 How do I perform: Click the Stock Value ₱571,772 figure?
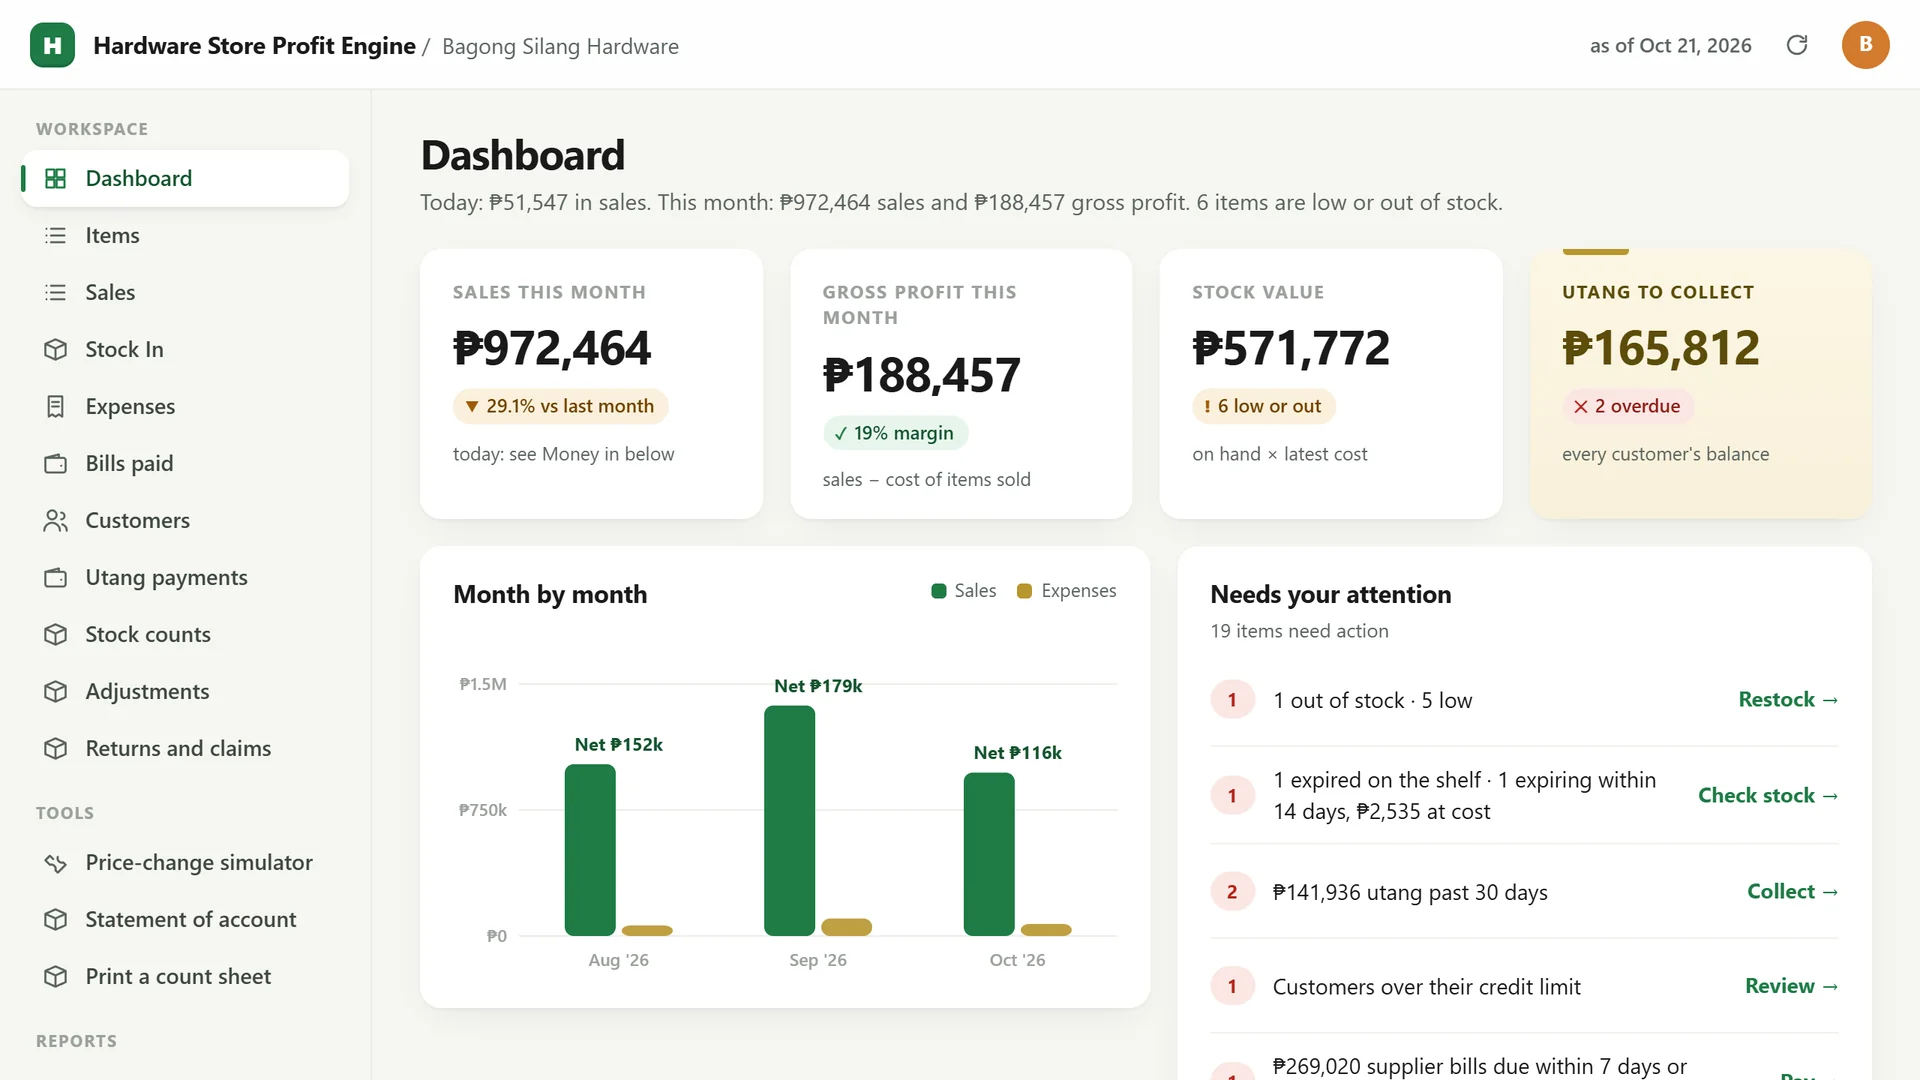click(1291, 348)
